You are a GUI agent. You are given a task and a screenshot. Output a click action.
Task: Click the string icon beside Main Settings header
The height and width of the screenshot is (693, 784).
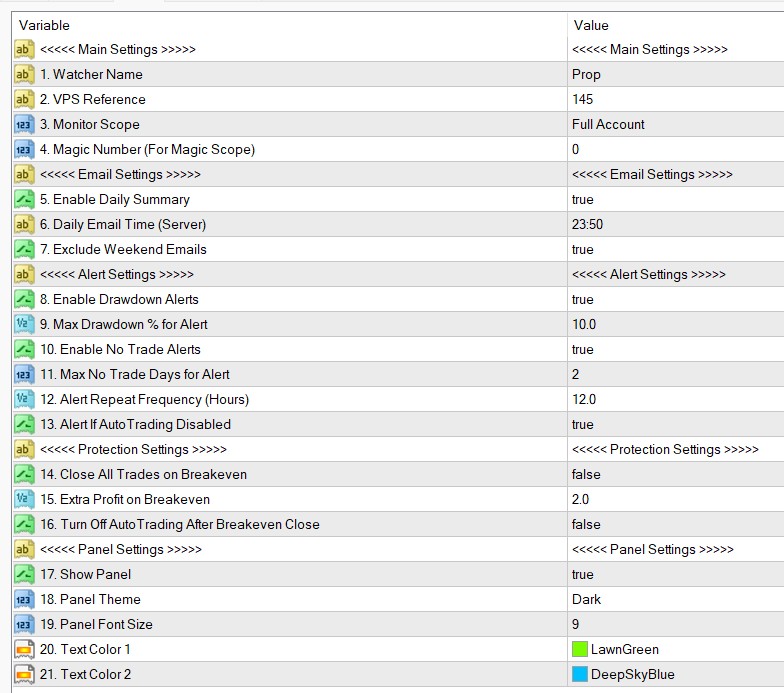coord(24,50)
